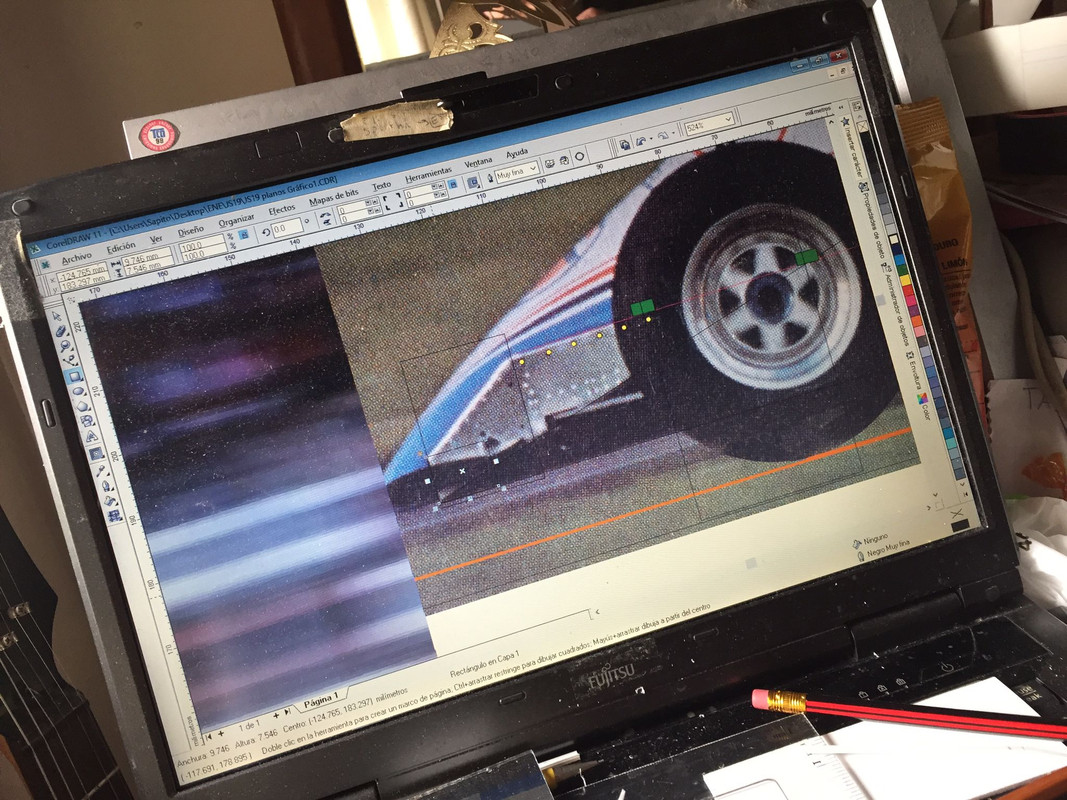Open the Ver menu
Image resolution: width=1067 pixels, height=800 pixels.
click(x=156, y=239)
